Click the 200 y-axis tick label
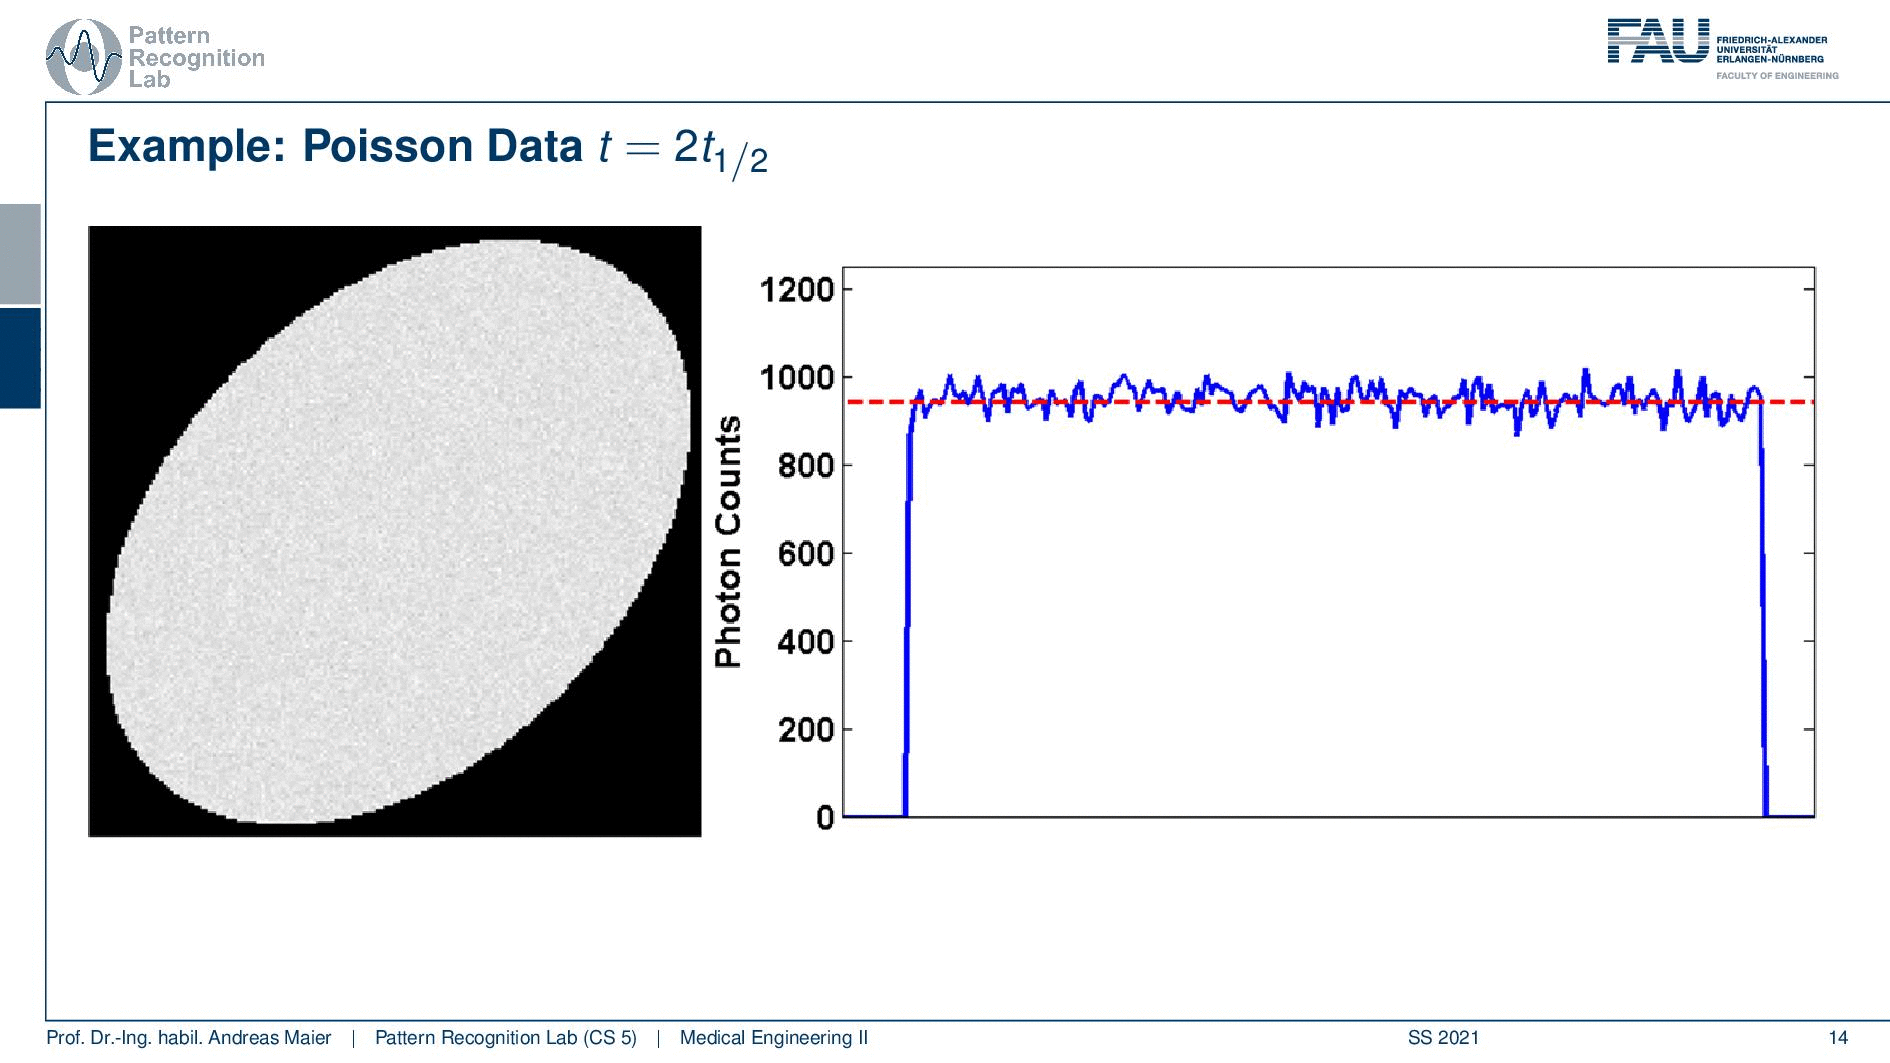 point(806,730)
